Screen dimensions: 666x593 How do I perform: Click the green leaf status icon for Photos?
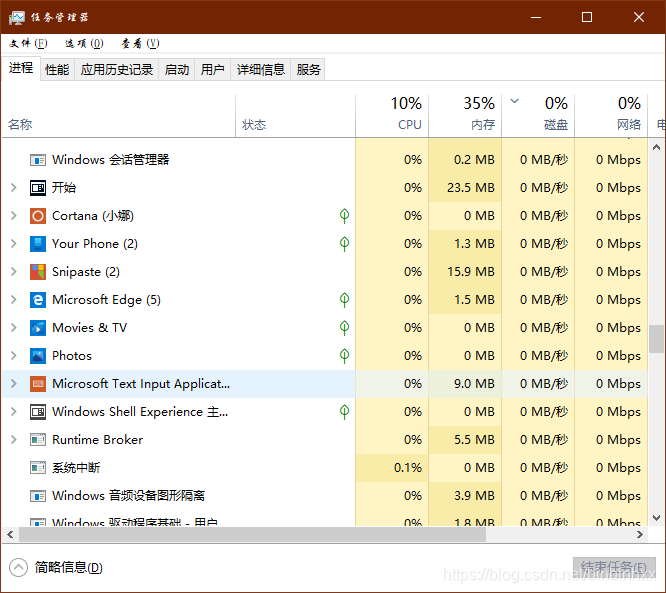pyautogui.click(x=344, y=356)
